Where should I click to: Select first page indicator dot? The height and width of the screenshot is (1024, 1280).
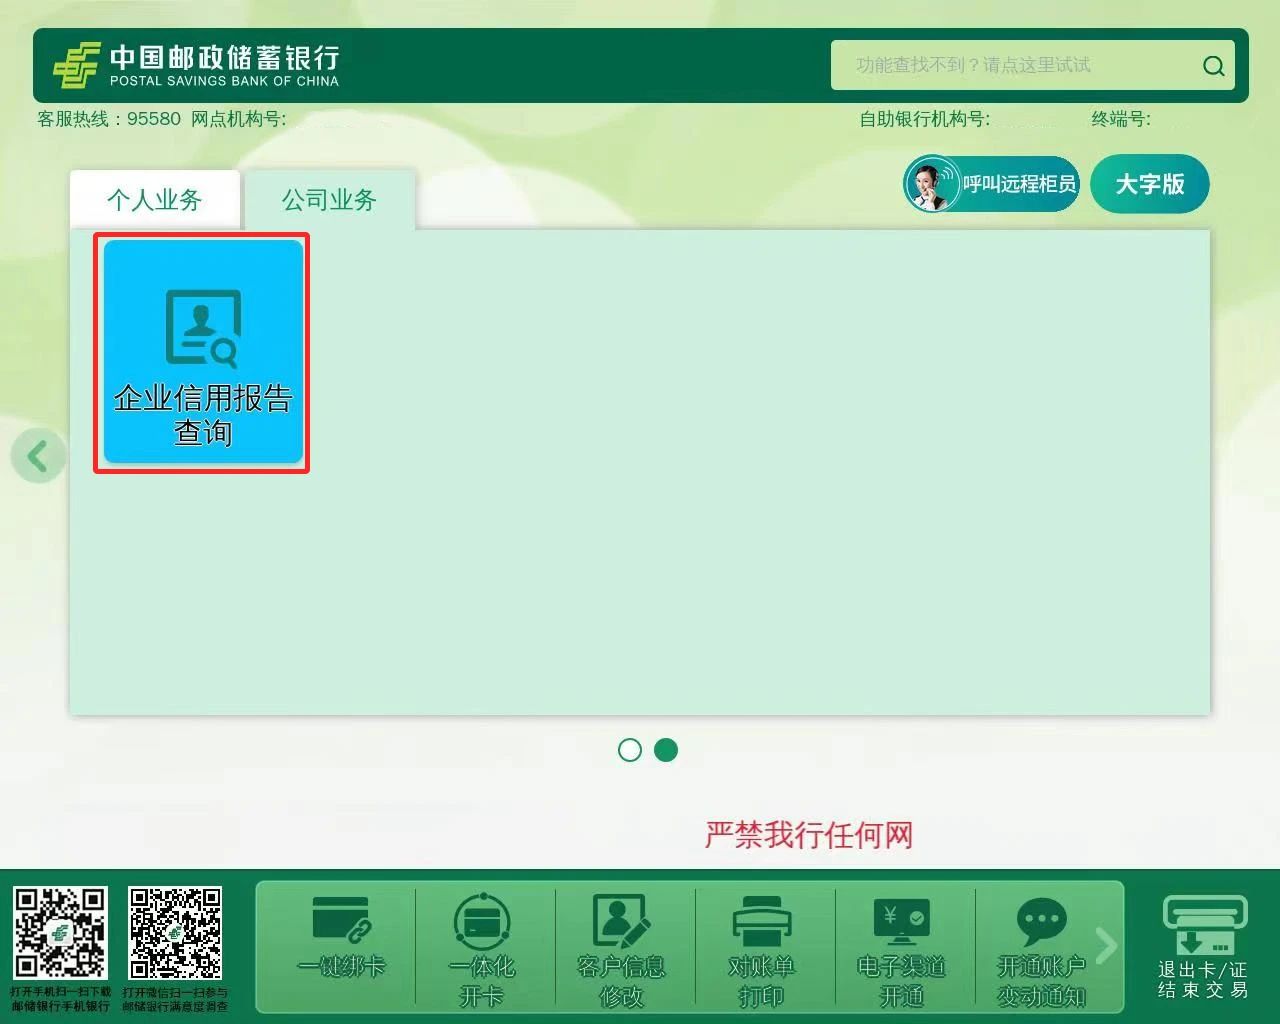coord(630,750)
